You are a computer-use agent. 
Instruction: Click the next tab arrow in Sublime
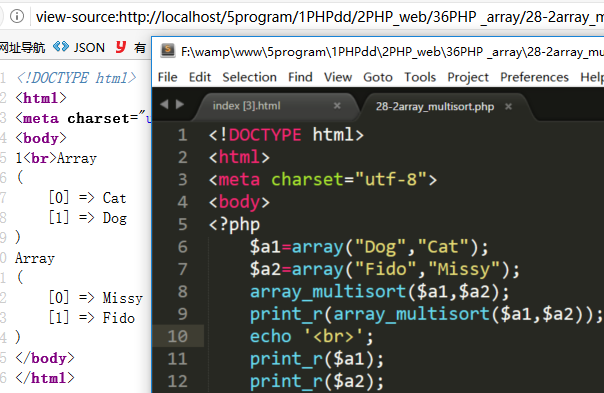tap(180, 104)
